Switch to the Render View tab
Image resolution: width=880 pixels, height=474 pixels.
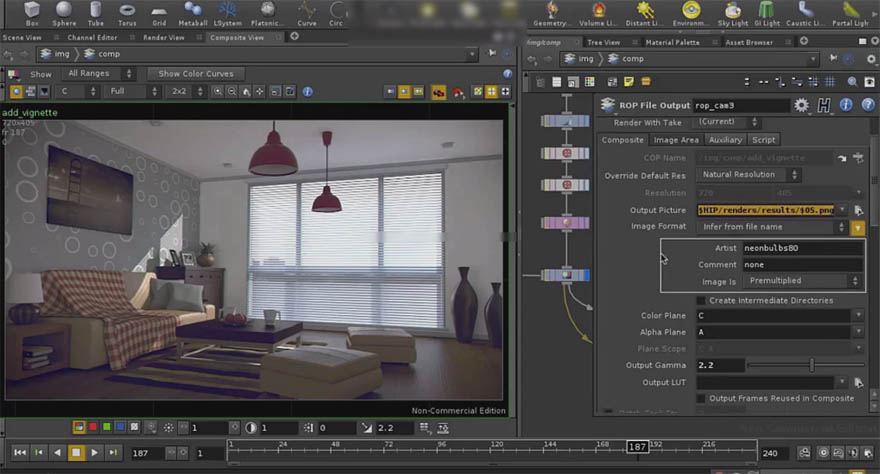click(x=163, y=38)
